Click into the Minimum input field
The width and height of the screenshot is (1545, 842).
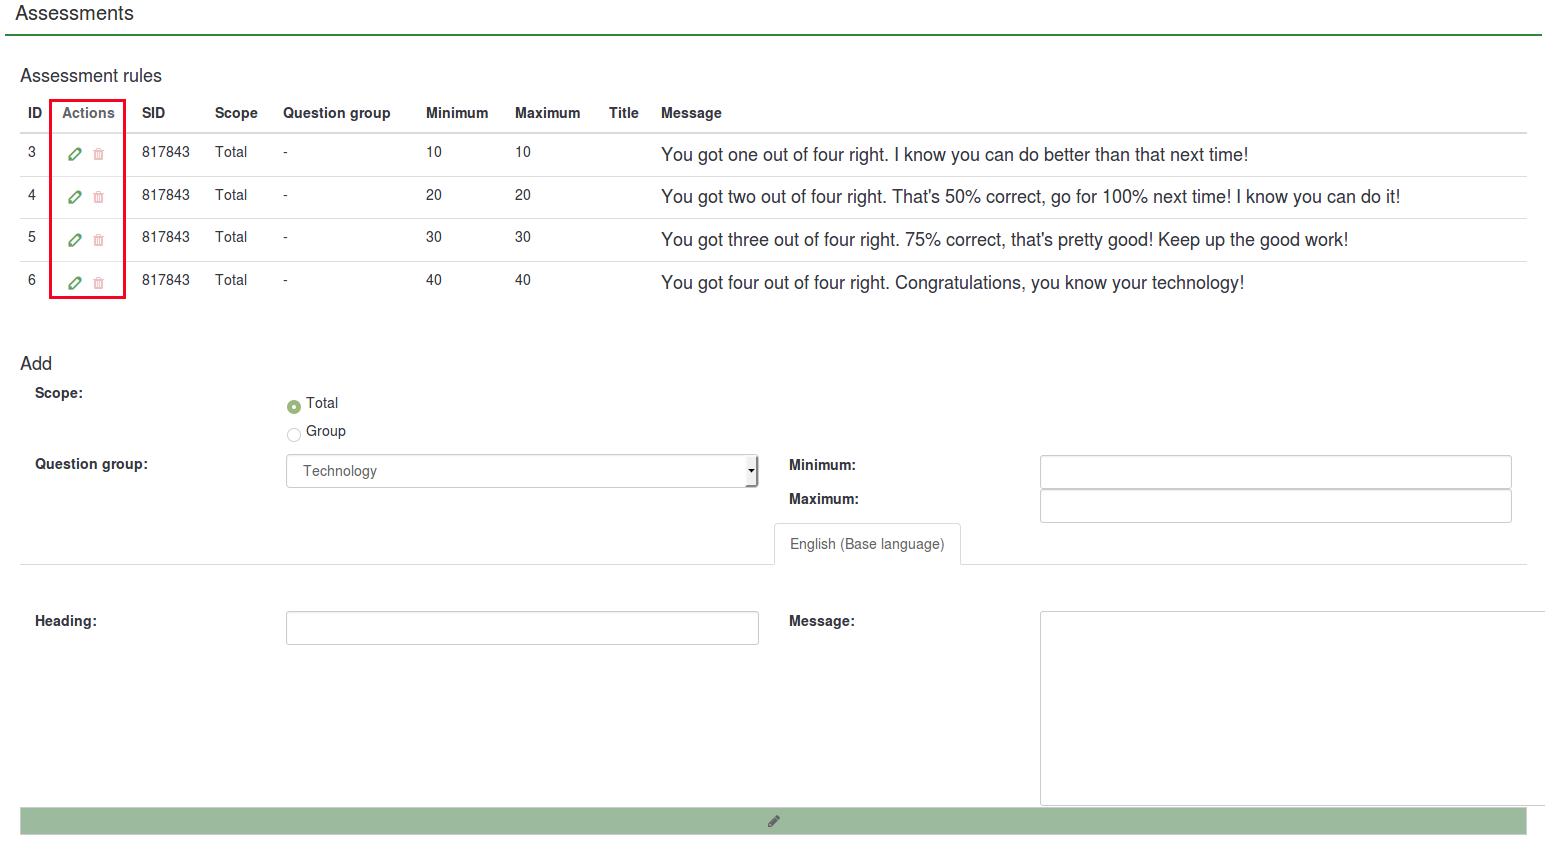1275,472
